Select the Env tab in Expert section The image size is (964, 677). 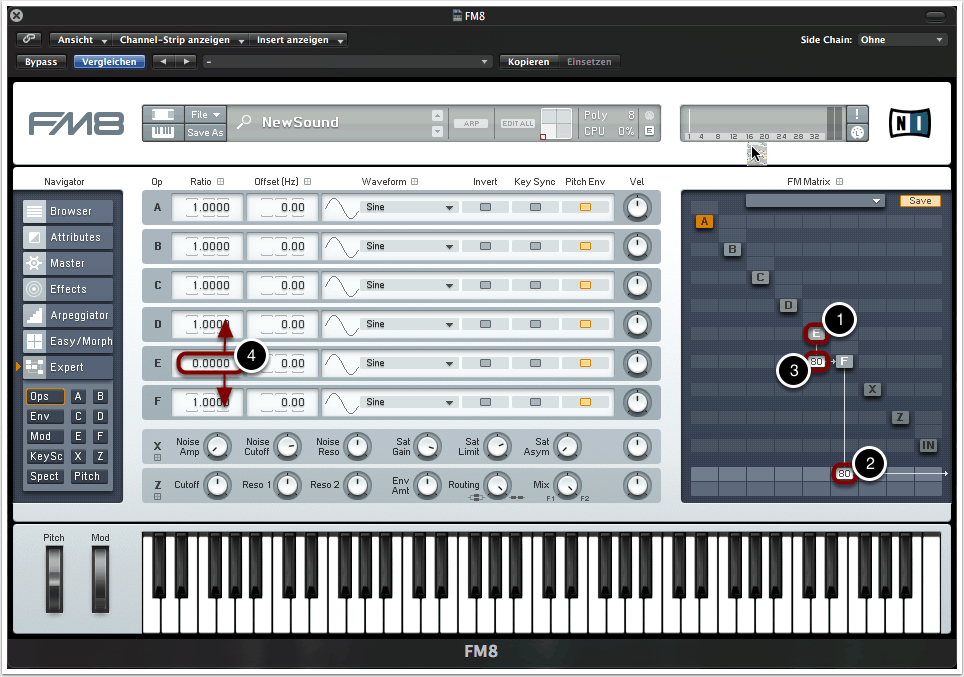tap(44, 416)
